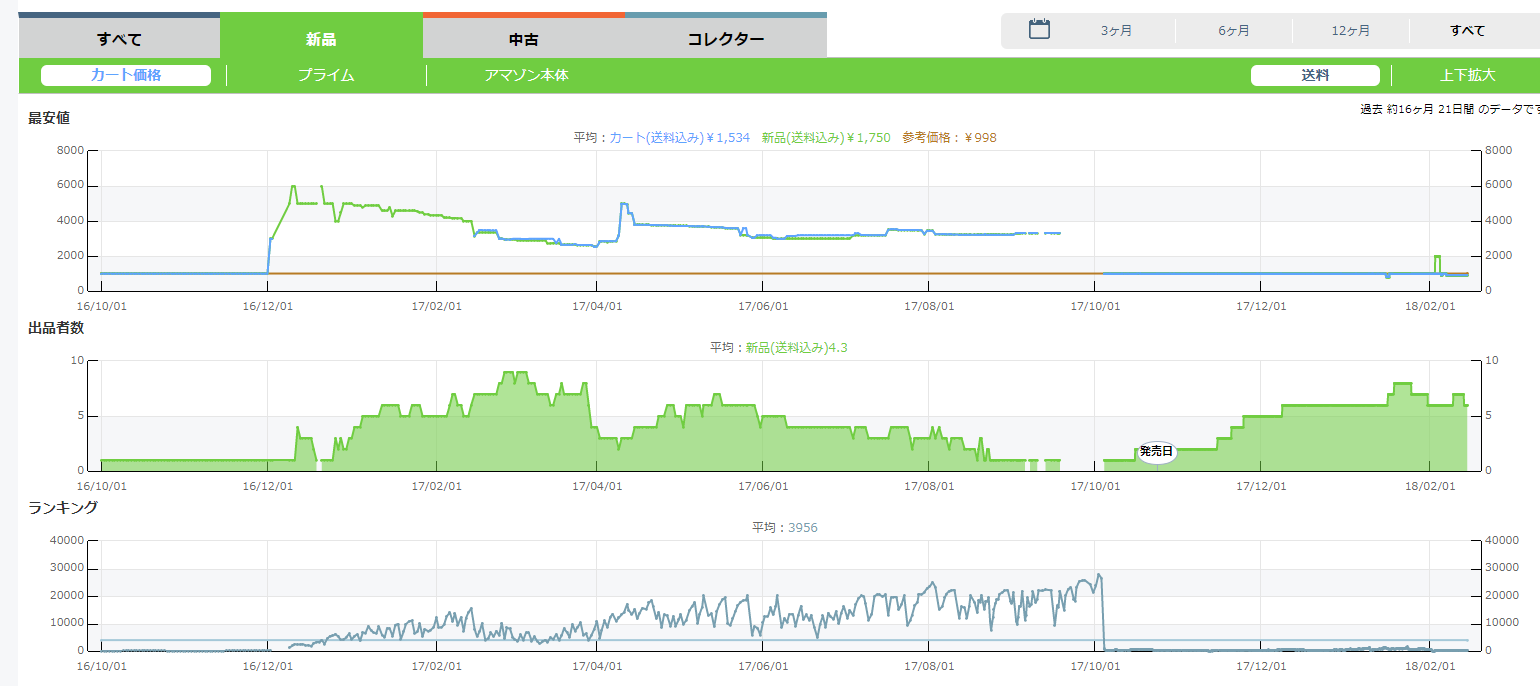Click 上下拡大 to expand vertically
Viewport: 1540px width, 686px height.
[x=1467, y=75]
